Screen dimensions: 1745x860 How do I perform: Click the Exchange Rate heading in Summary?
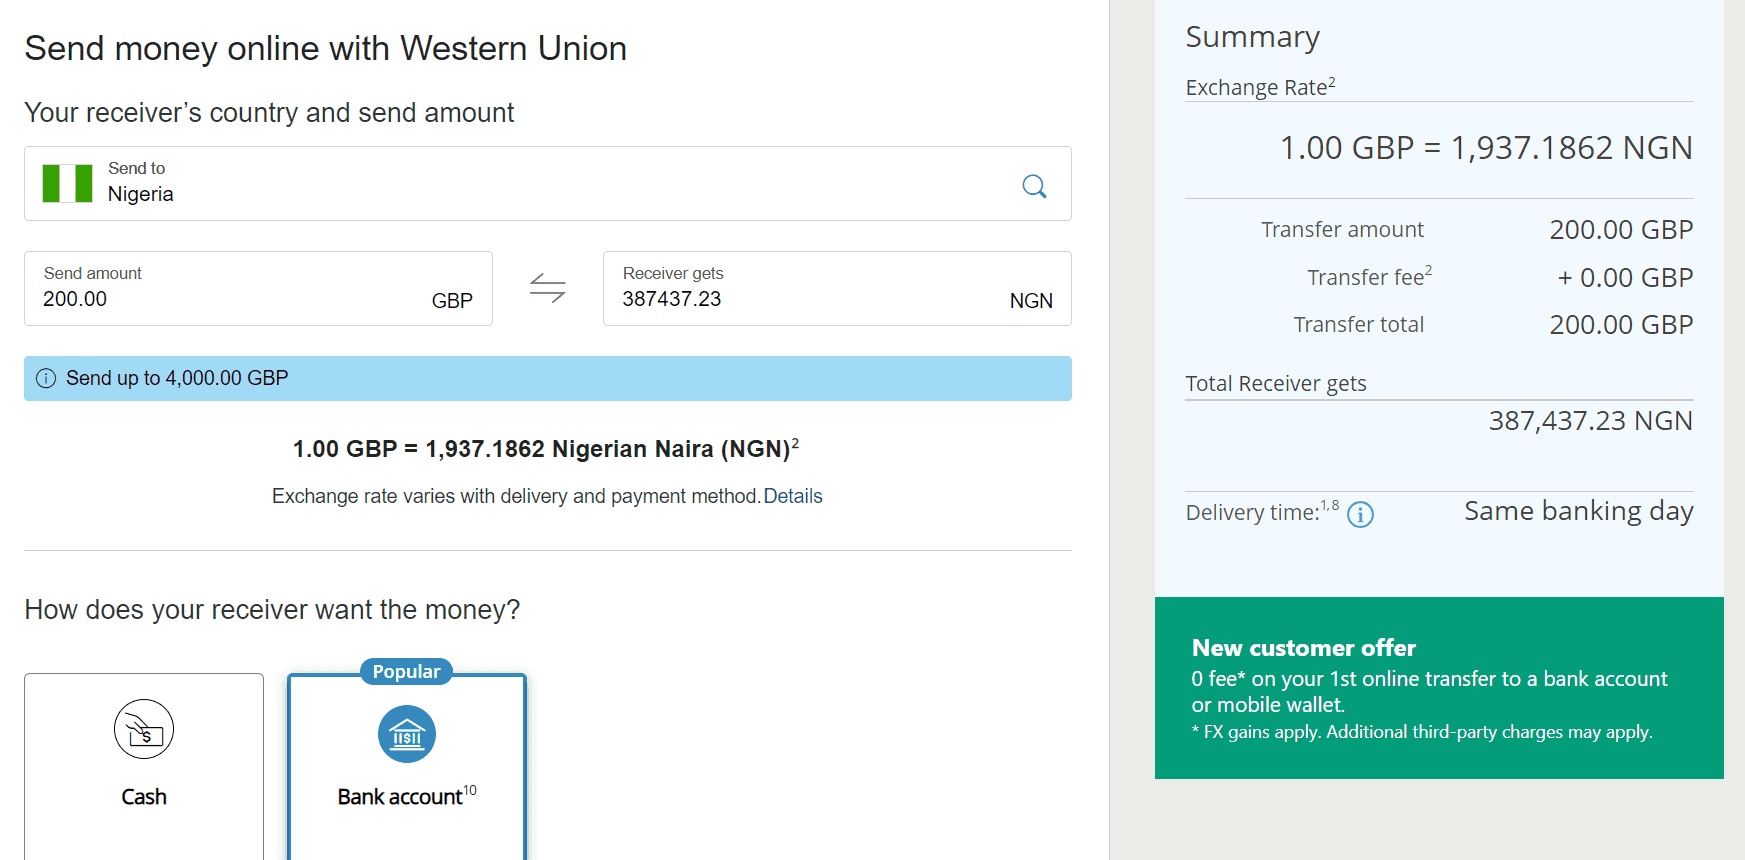(x=1260, y=87)
